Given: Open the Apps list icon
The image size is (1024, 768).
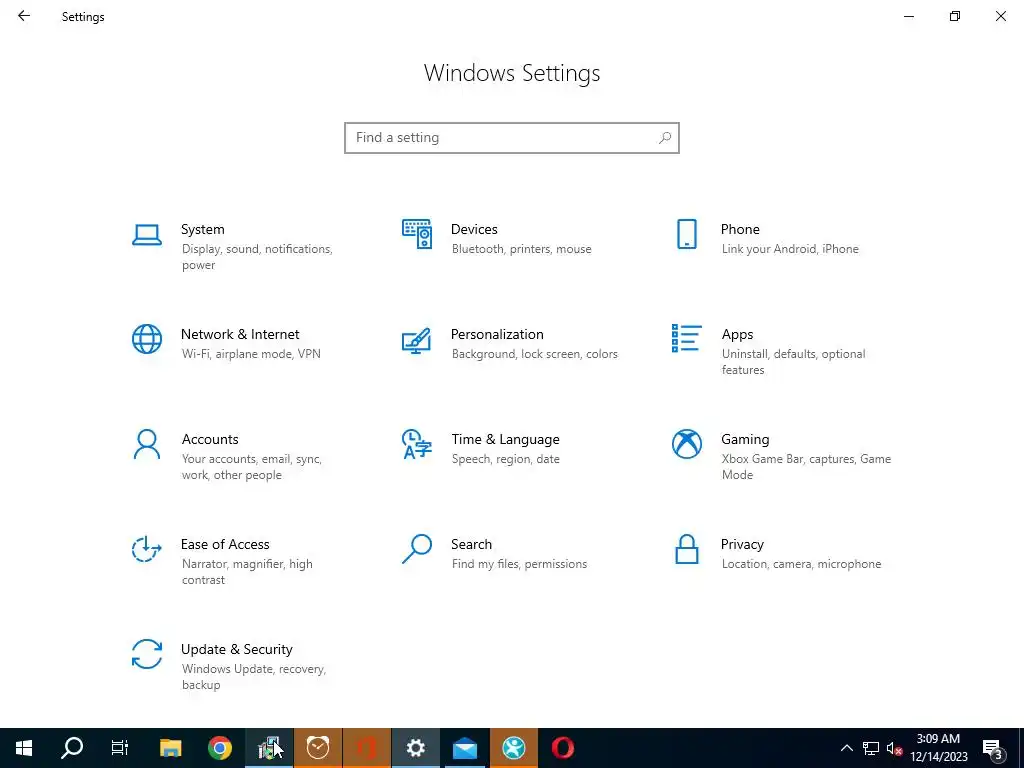Looking at the screenshot, I should coord(686,338).
